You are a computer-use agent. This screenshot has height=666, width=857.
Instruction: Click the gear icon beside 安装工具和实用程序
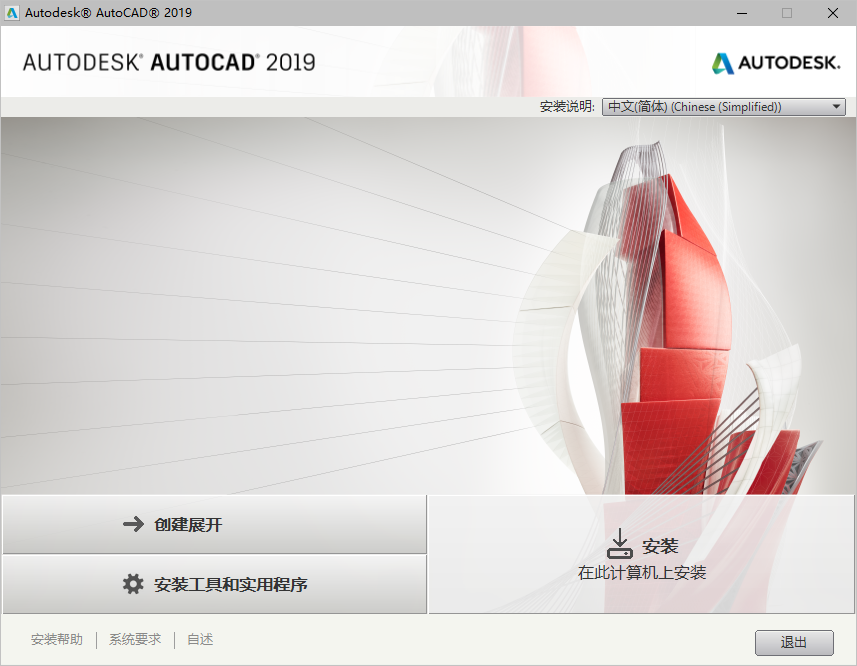tap(131, 584)
